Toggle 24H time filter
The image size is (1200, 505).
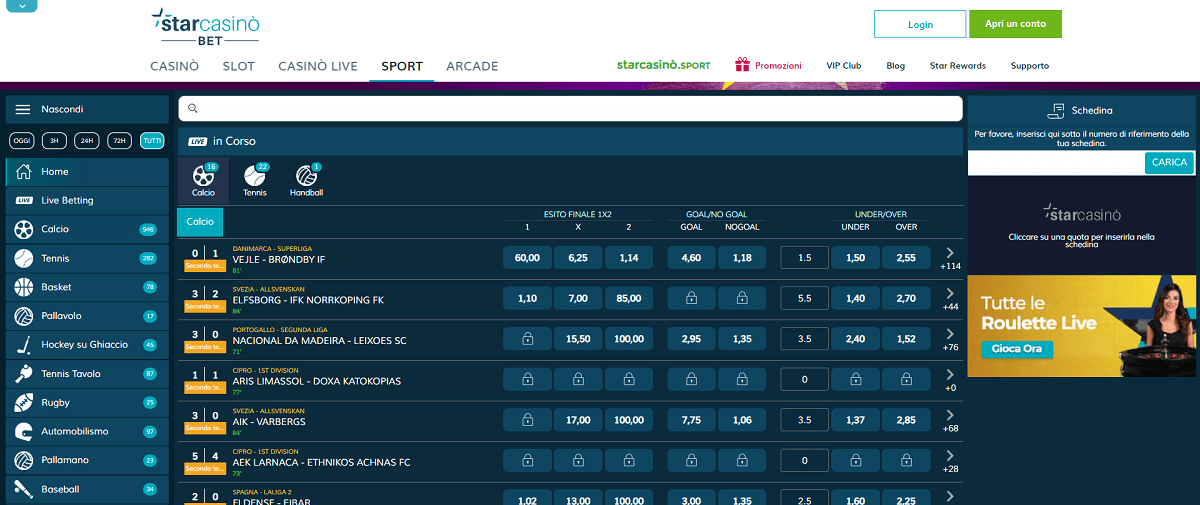click(x=87, y=141)
